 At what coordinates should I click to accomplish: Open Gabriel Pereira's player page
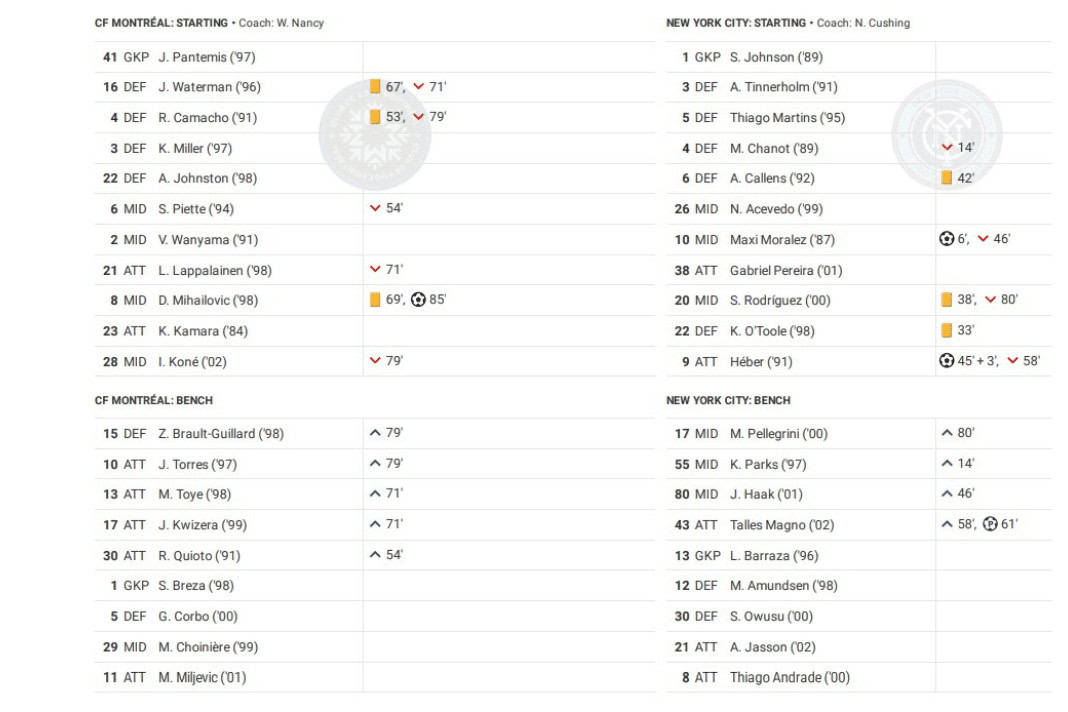(x=786, y=270)
